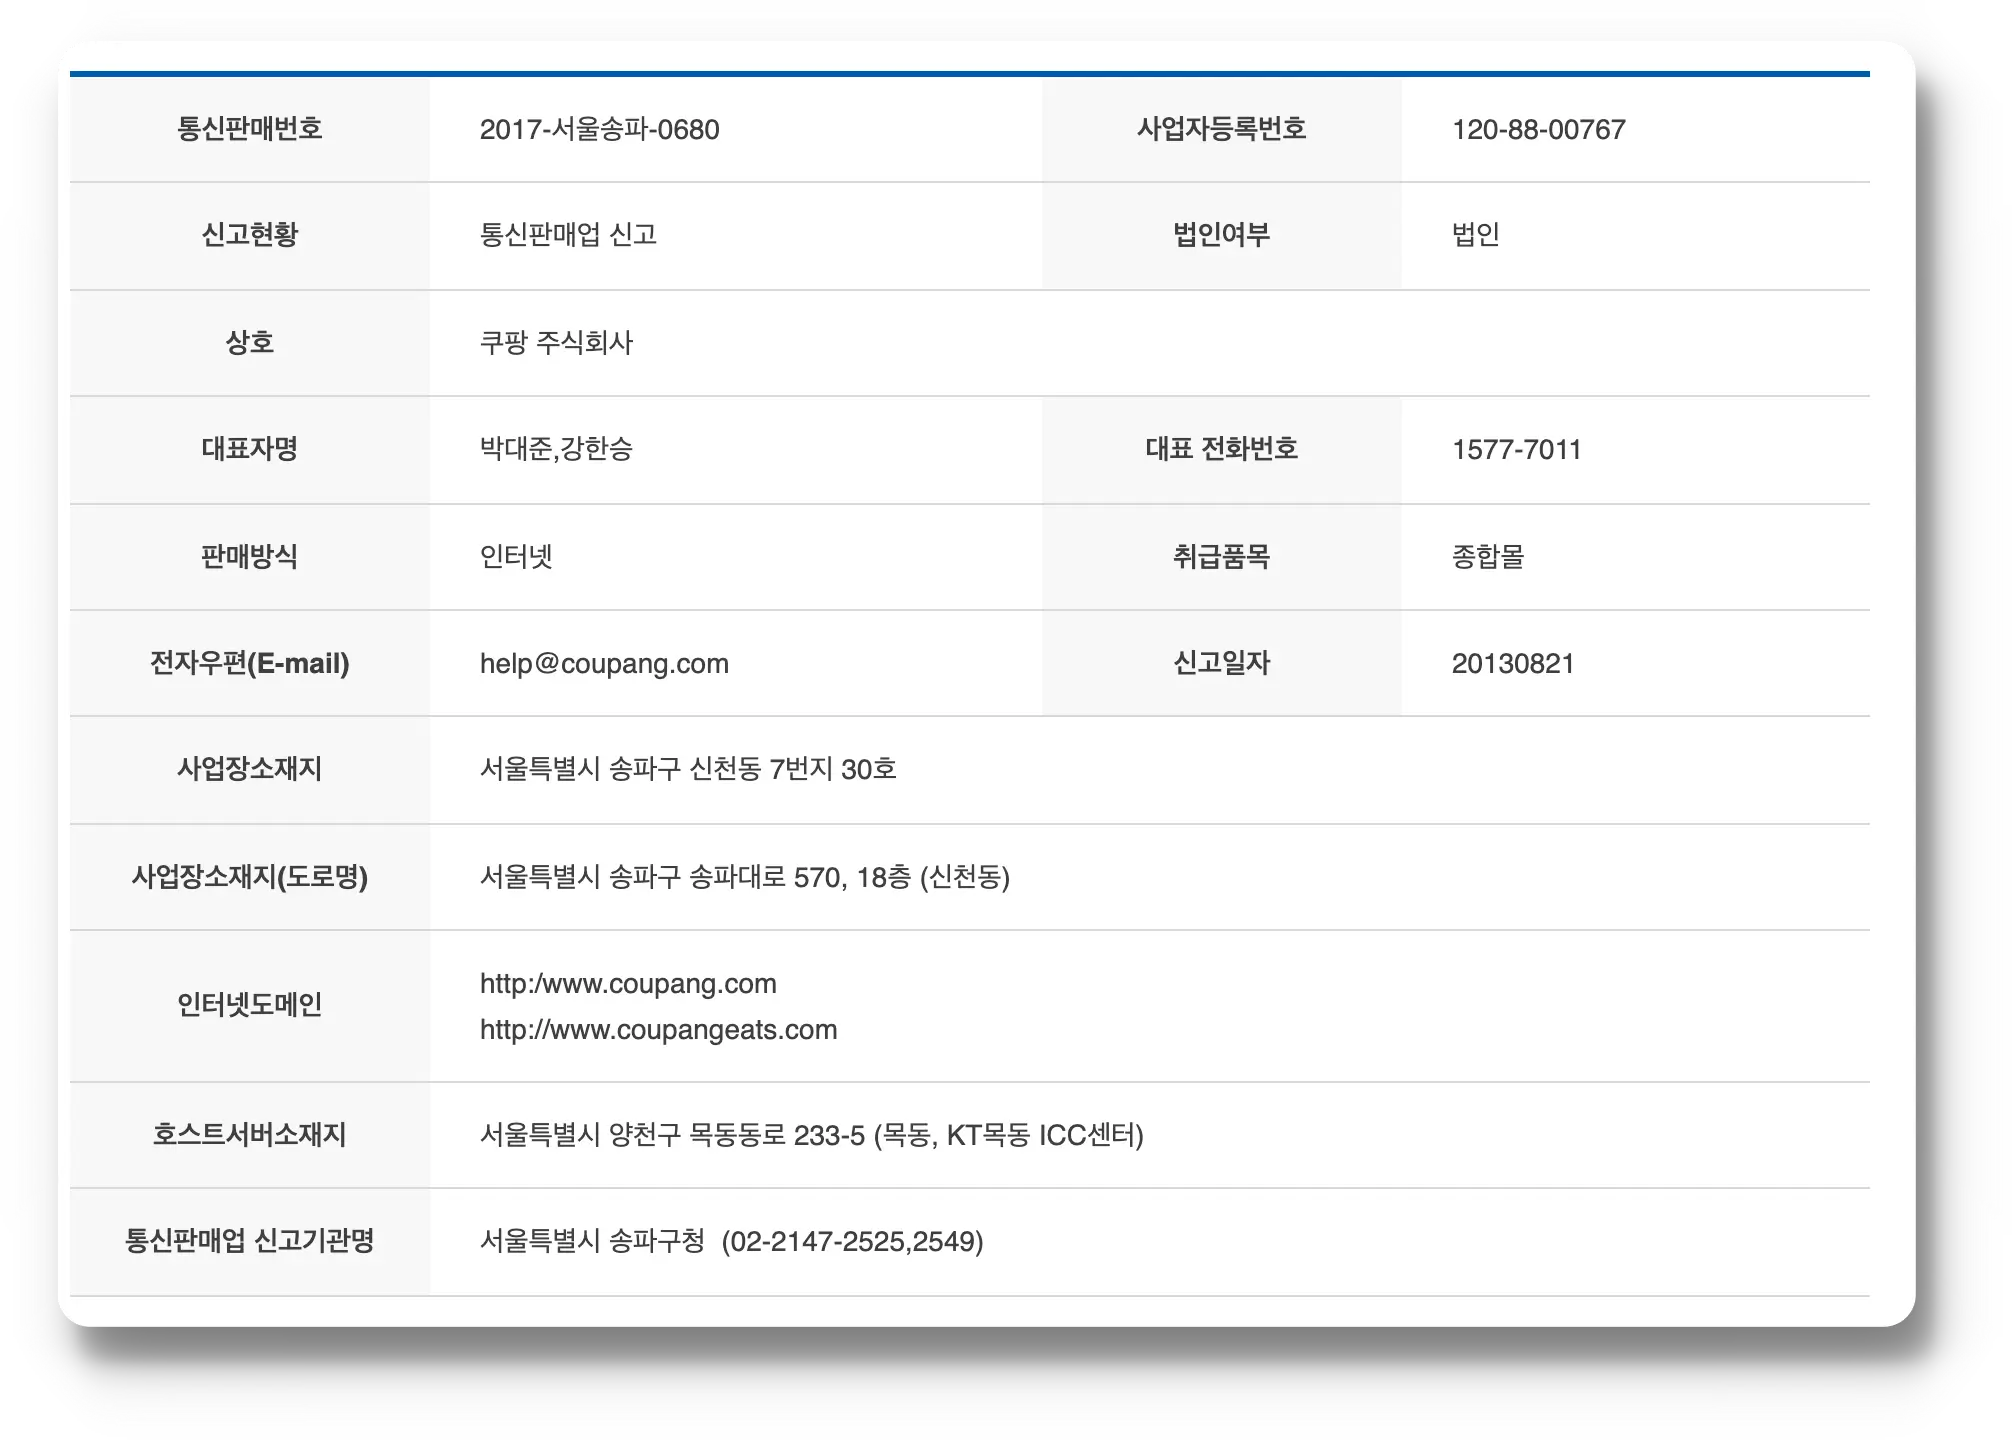Image resolution: width=2012 pixels, height=1440 pixels.
Task: Open the http://www.coupangeats.com domain
Action: pyautogui.click(x=658, y=1030)
